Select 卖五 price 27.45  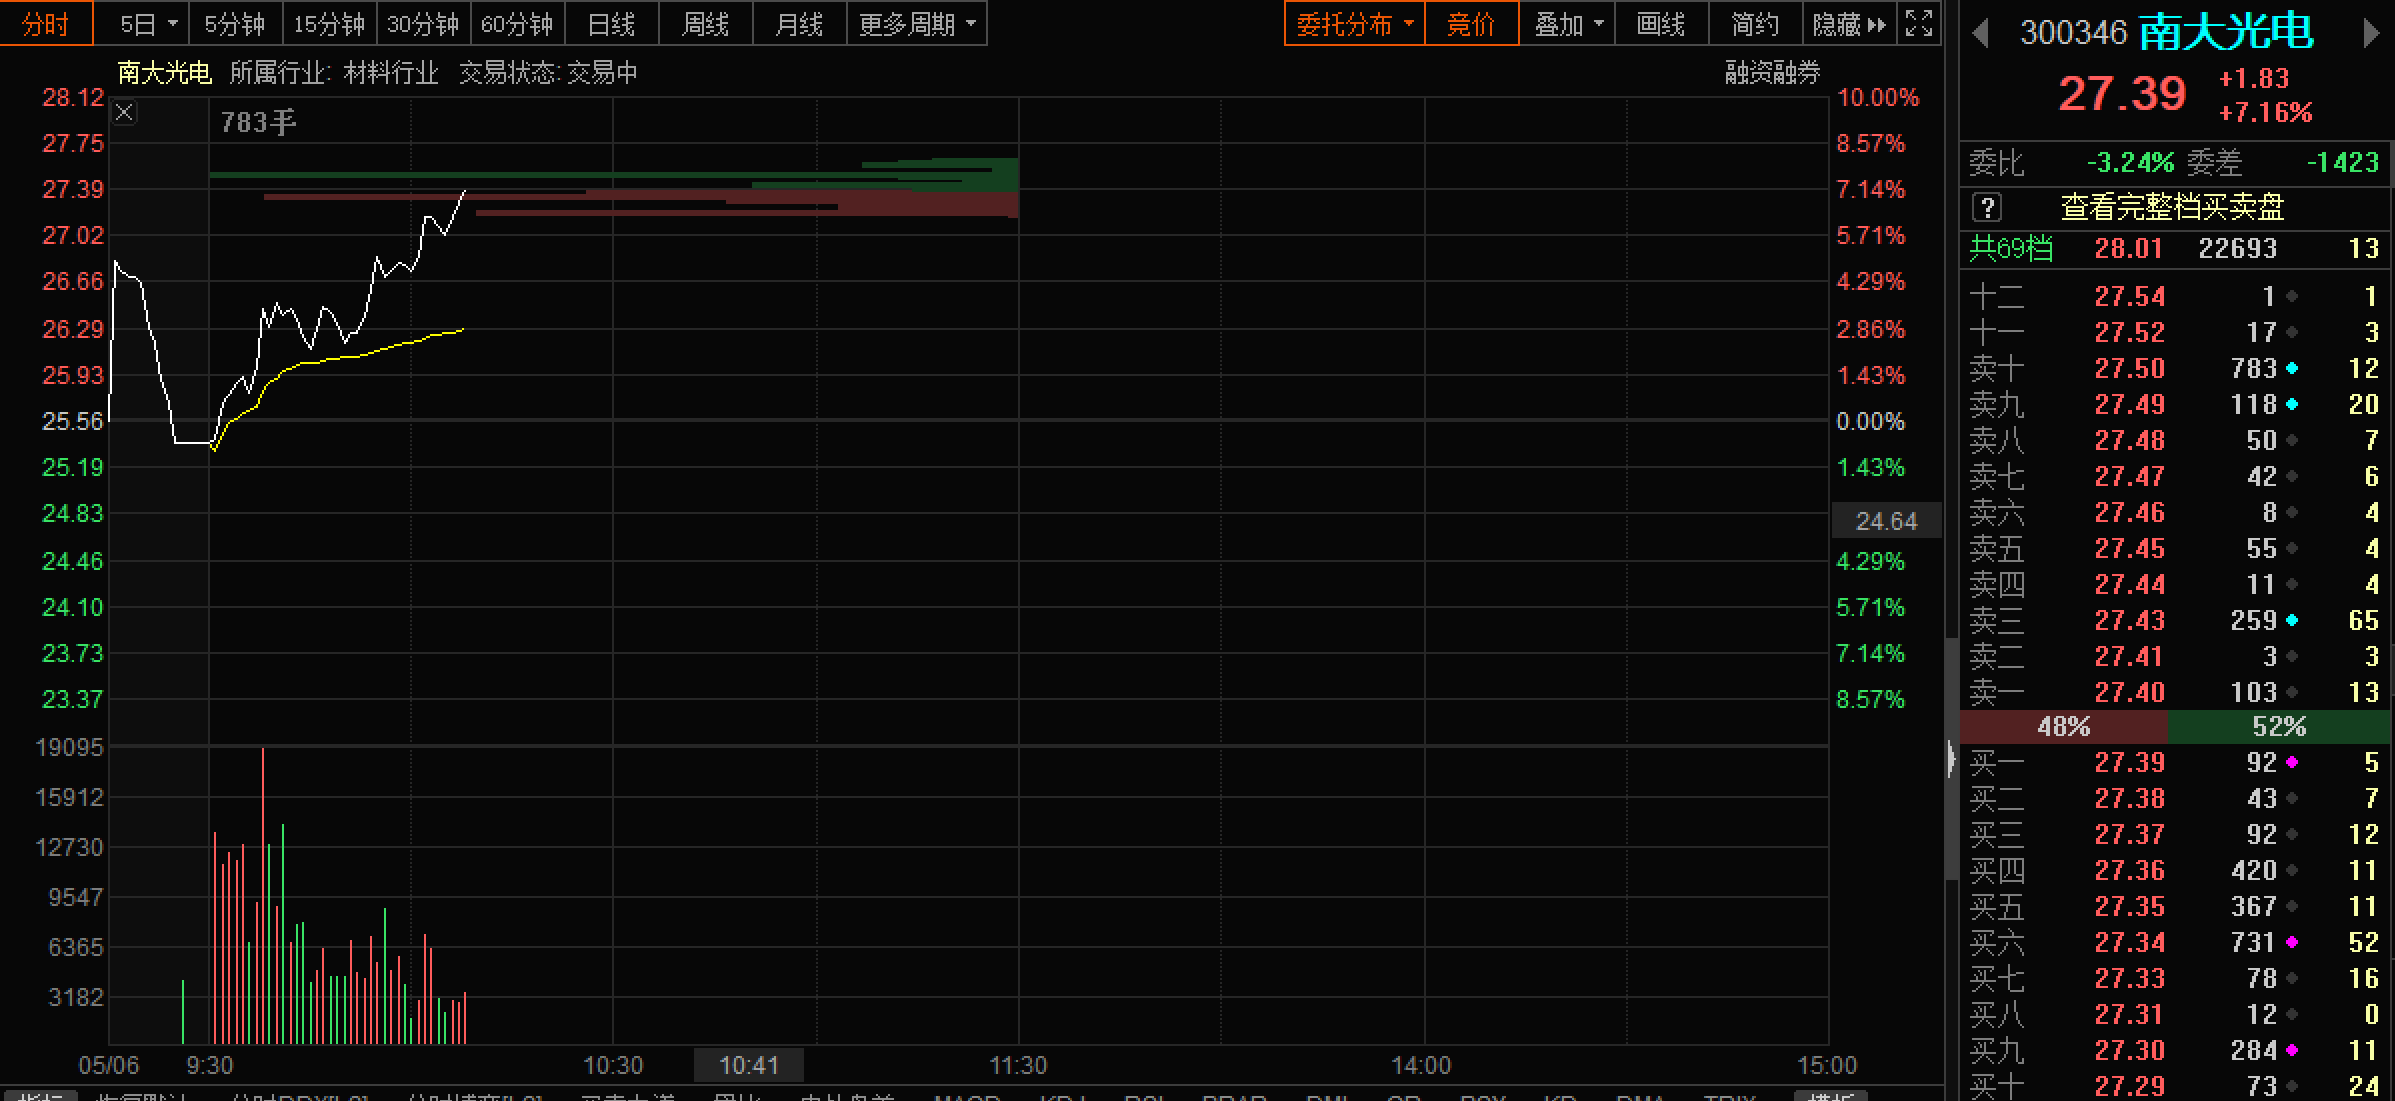2130,549
